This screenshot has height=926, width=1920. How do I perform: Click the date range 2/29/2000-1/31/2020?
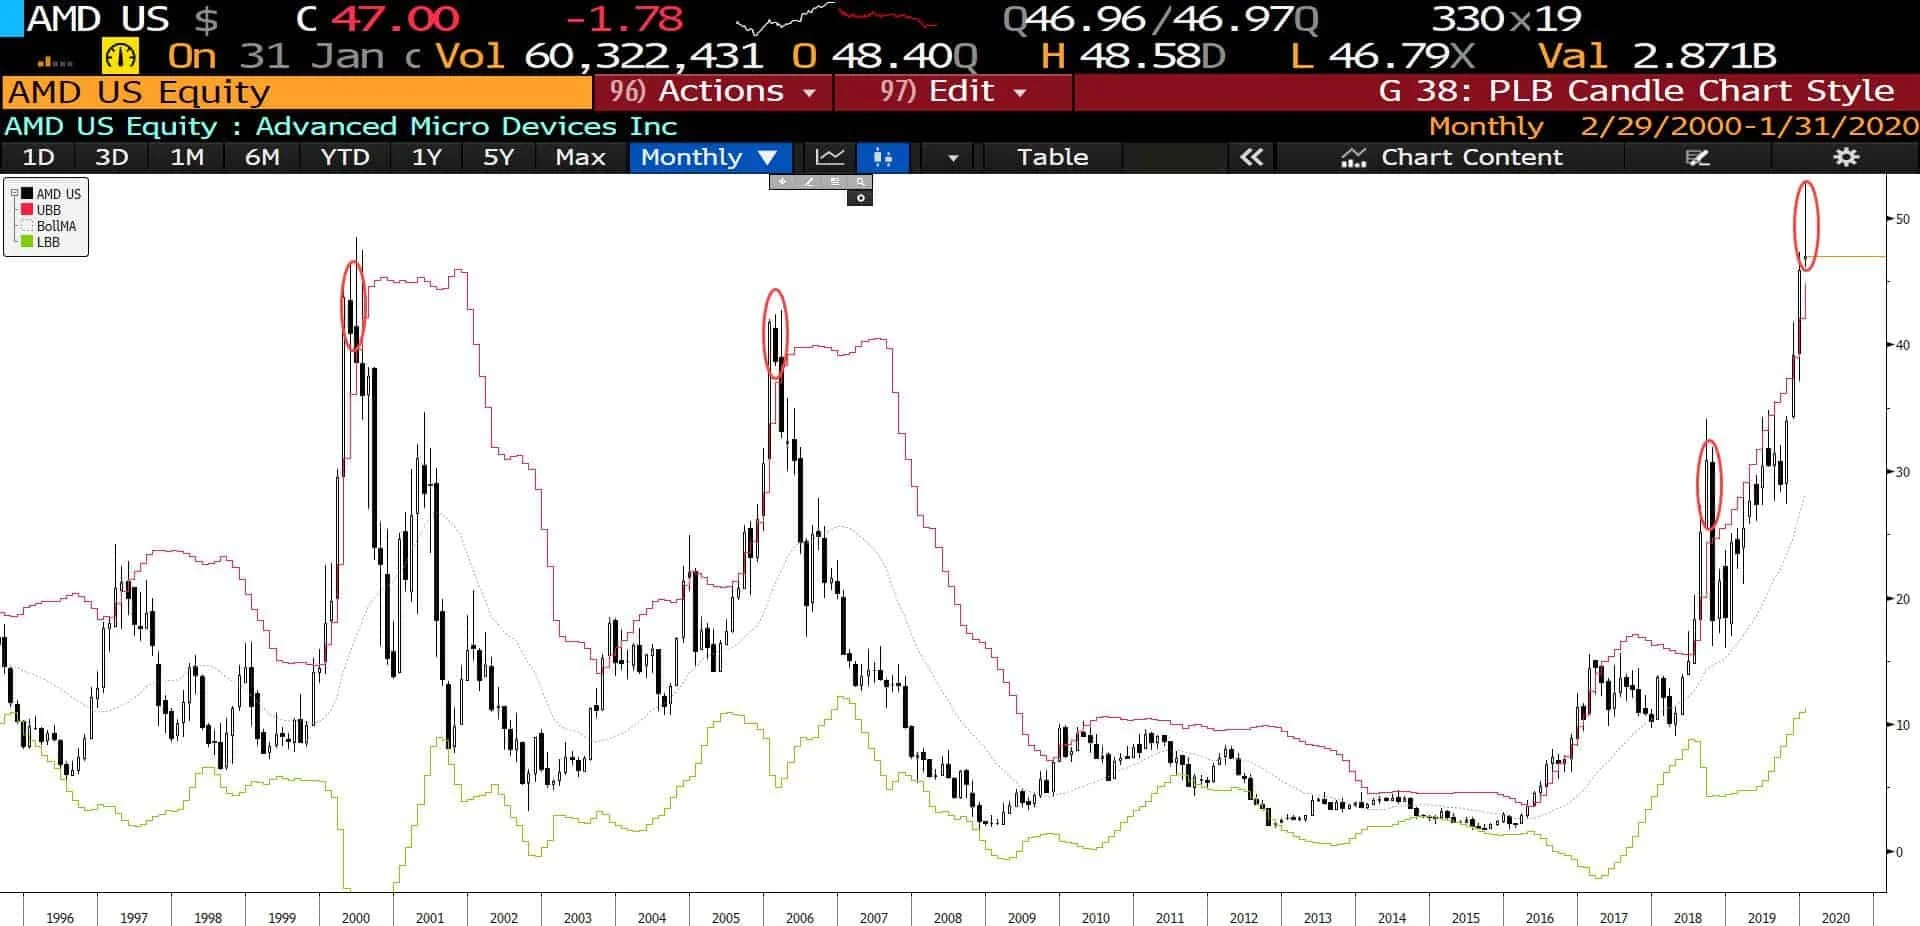pyautogui.click(x=1749, y=126)
